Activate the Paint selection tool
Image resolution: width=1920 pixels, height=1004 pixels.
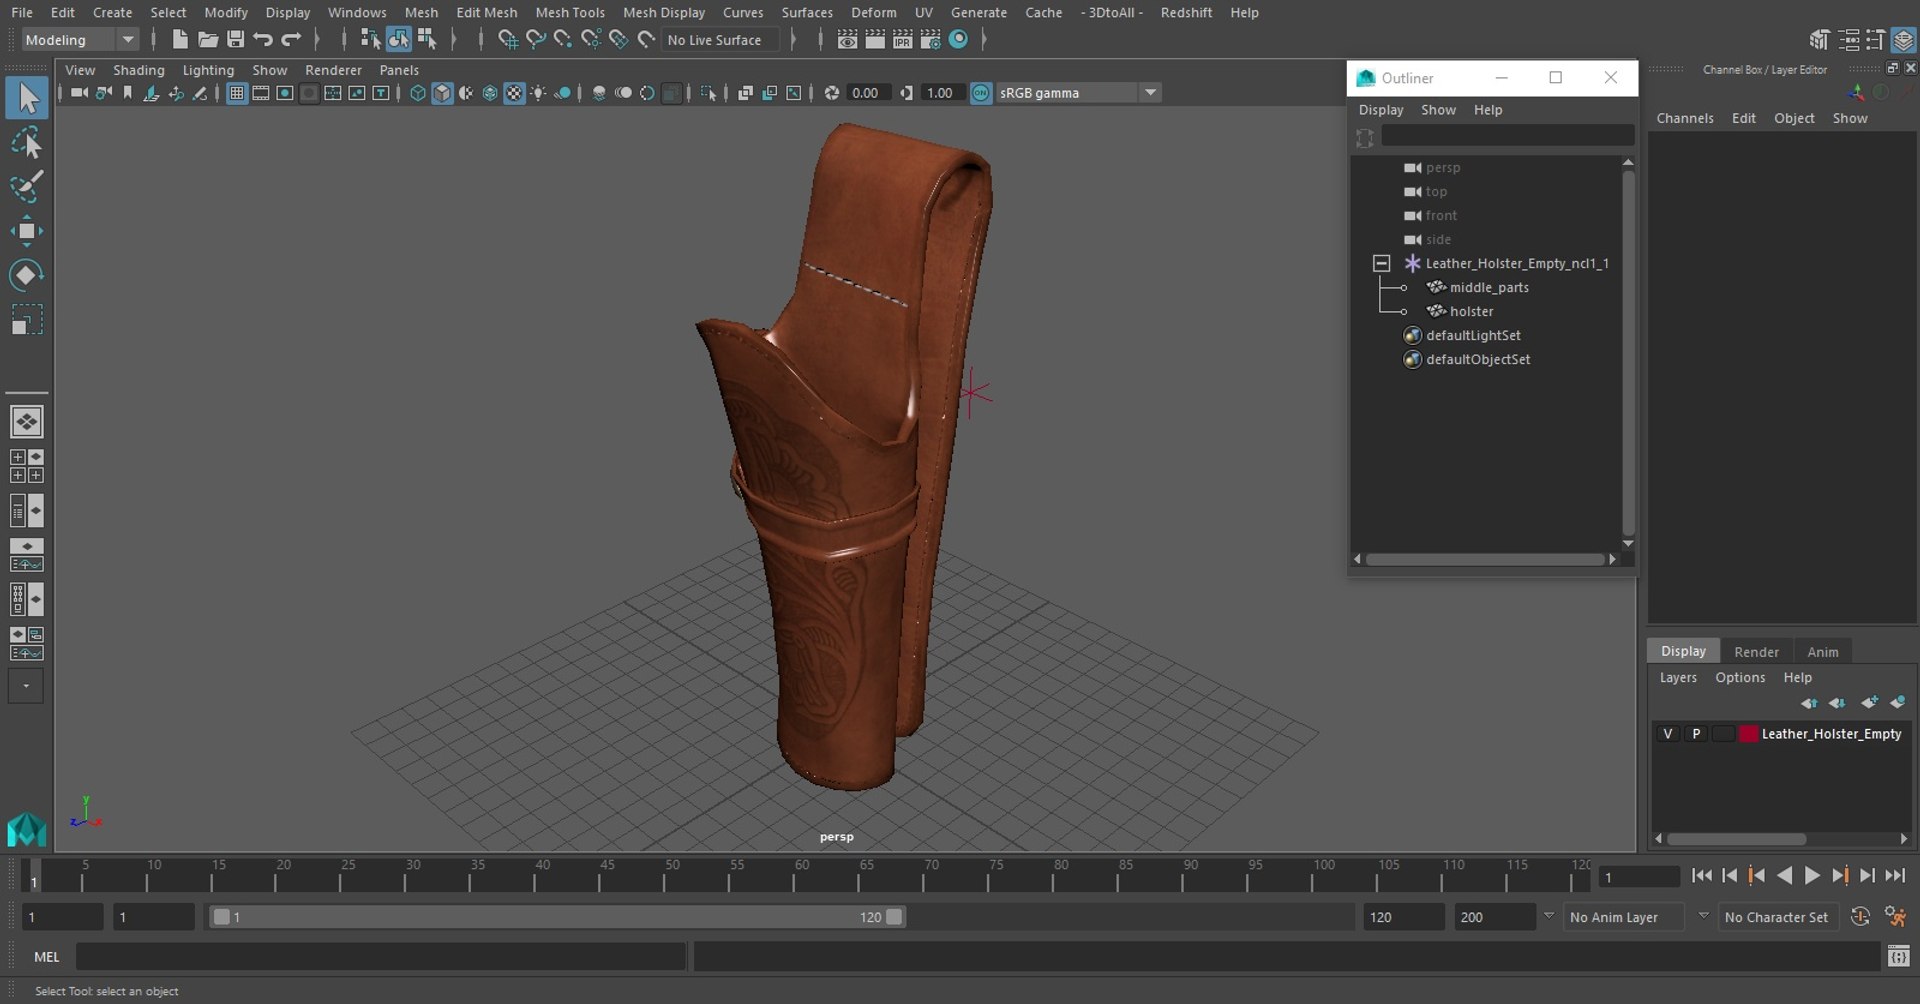[27, 187]
